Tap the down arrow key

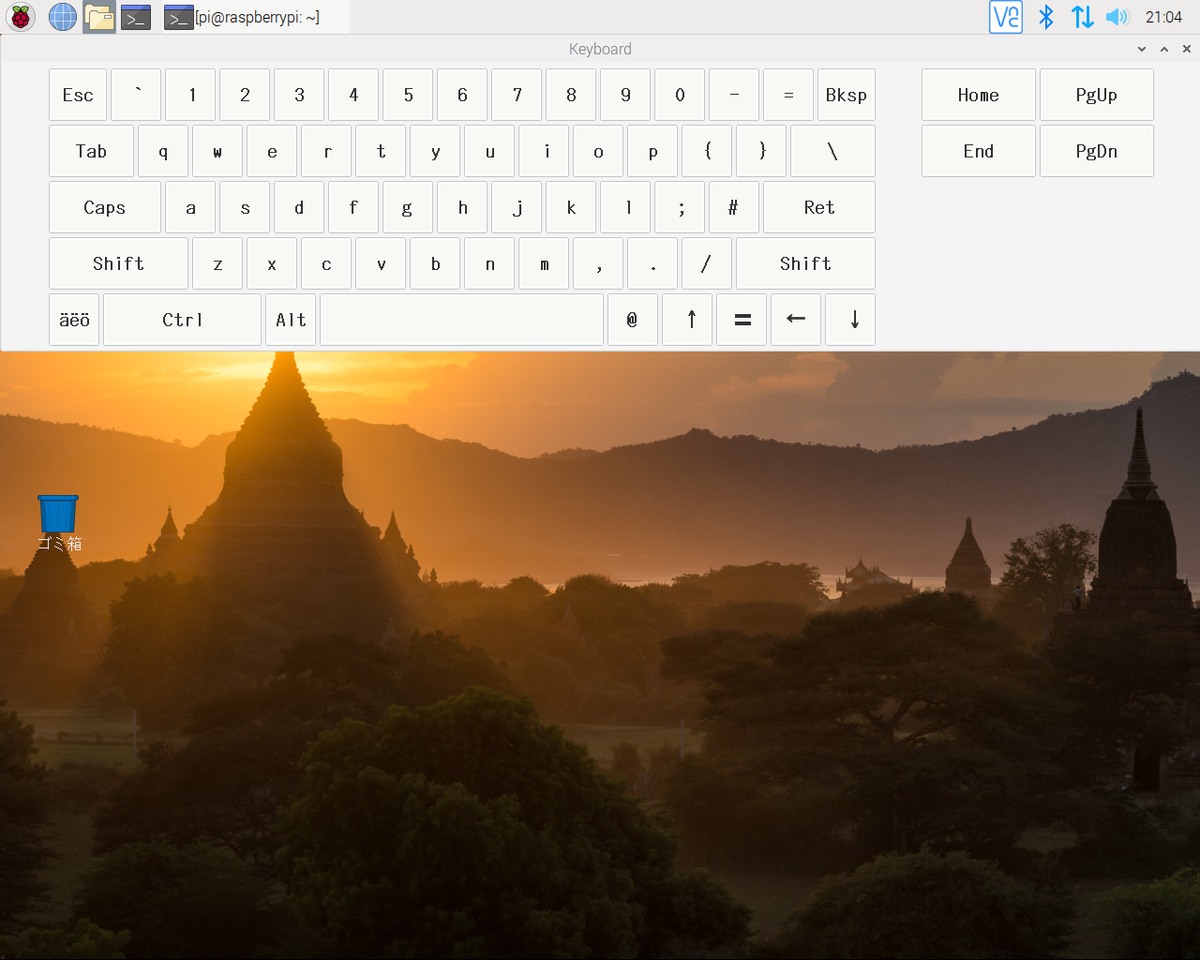[x=850, y=320]
